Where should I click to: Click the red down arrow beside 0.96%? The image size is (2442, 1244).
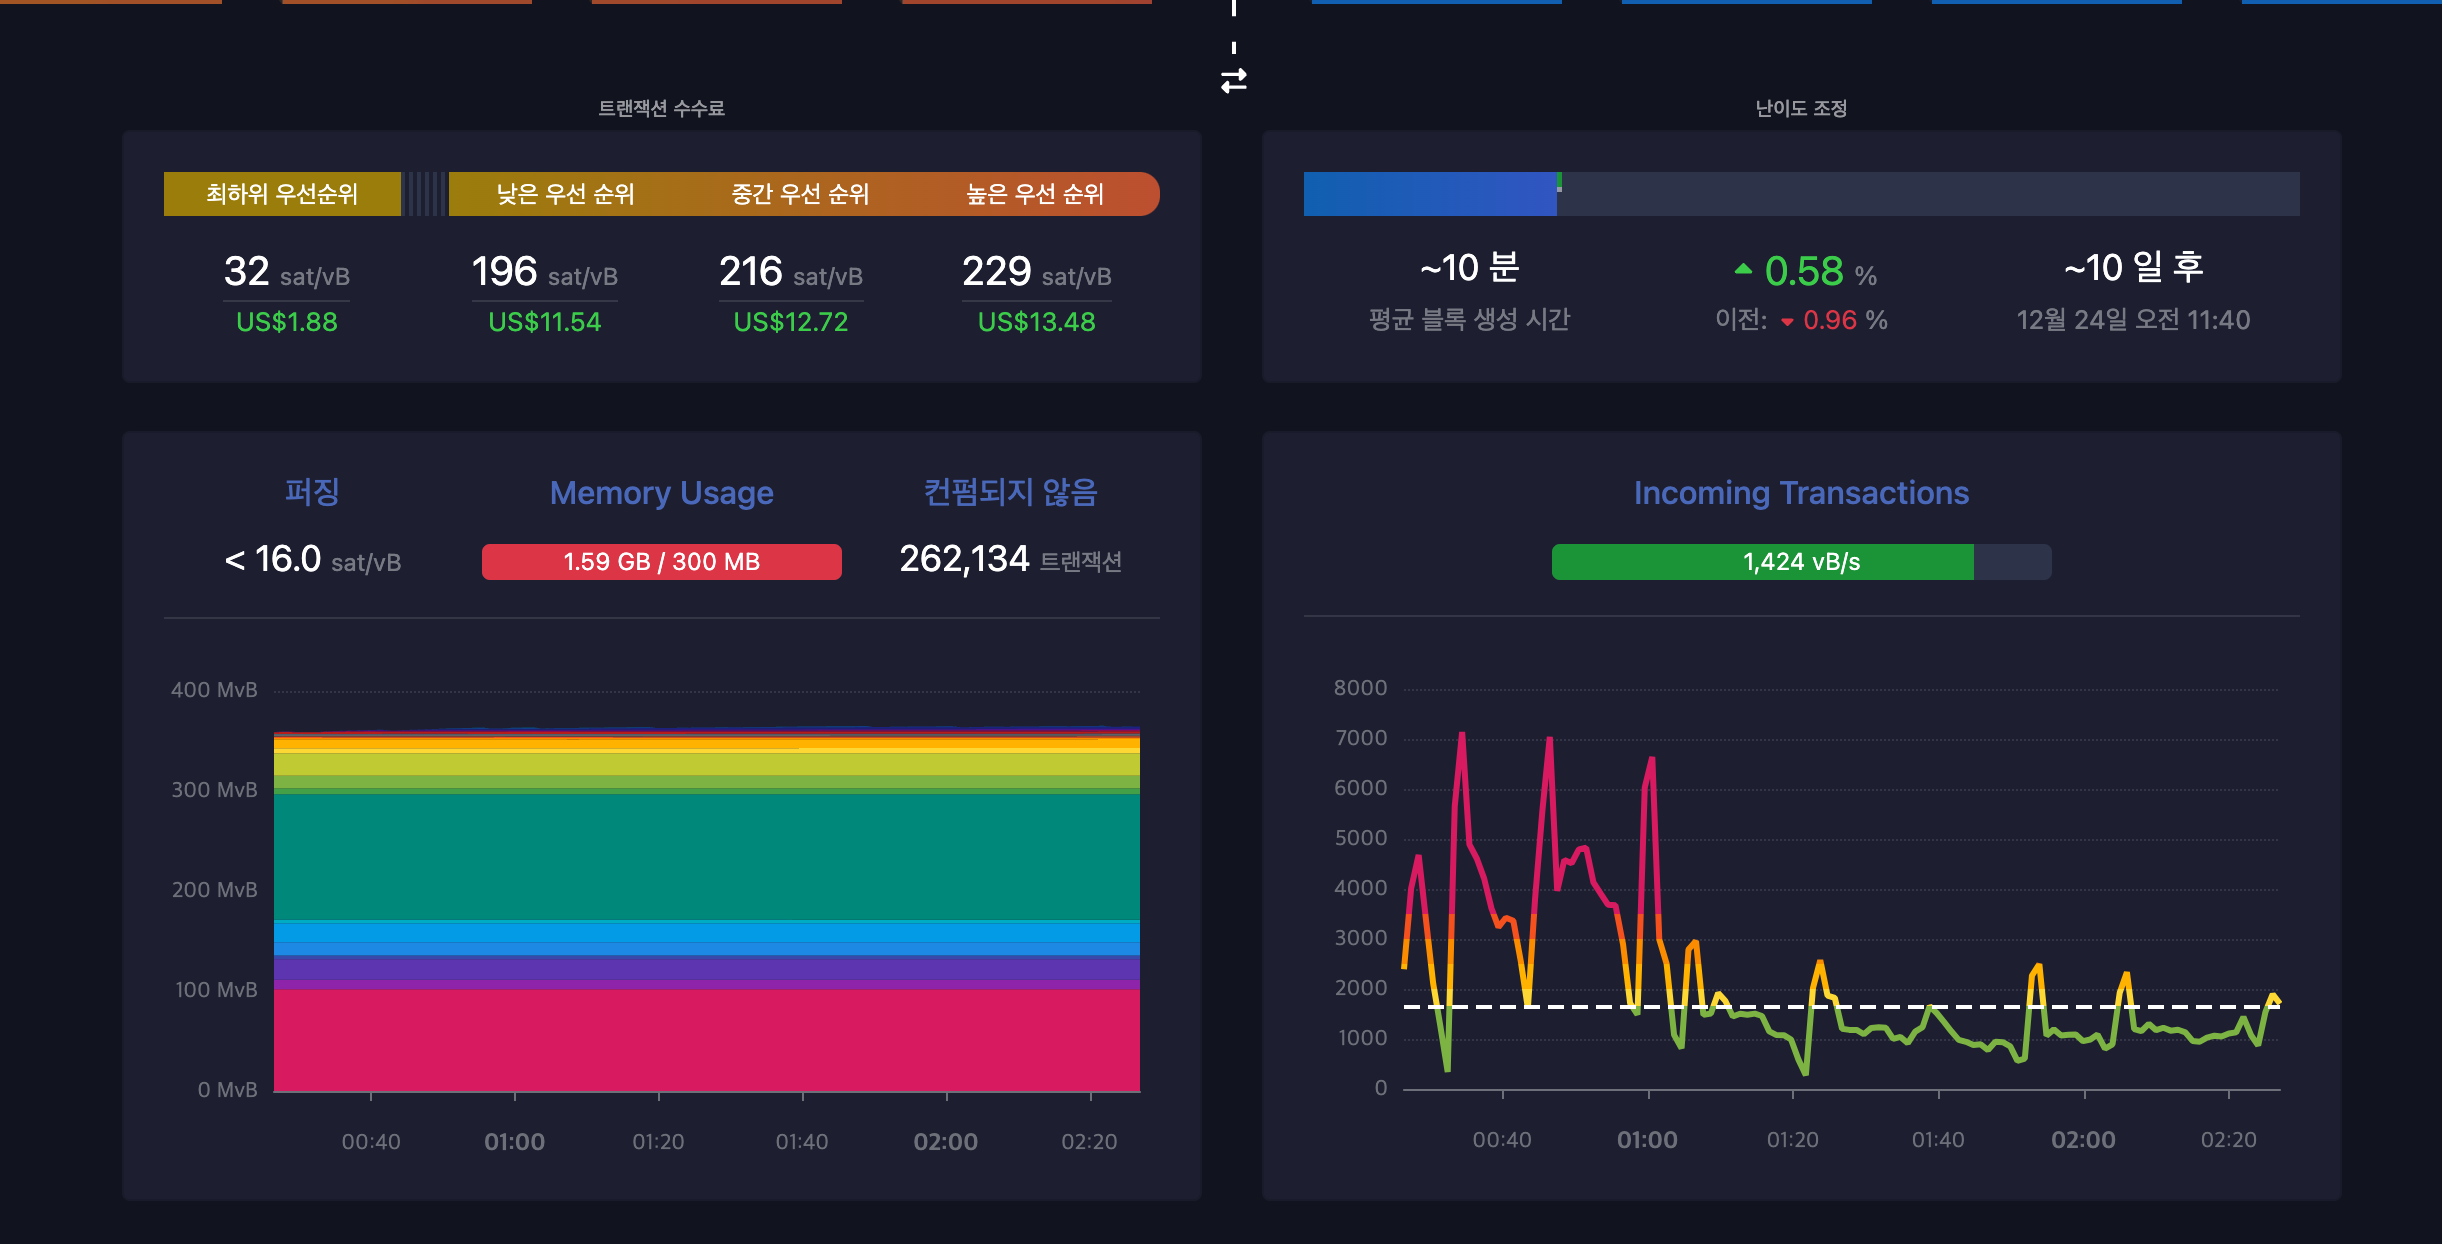1787,322
